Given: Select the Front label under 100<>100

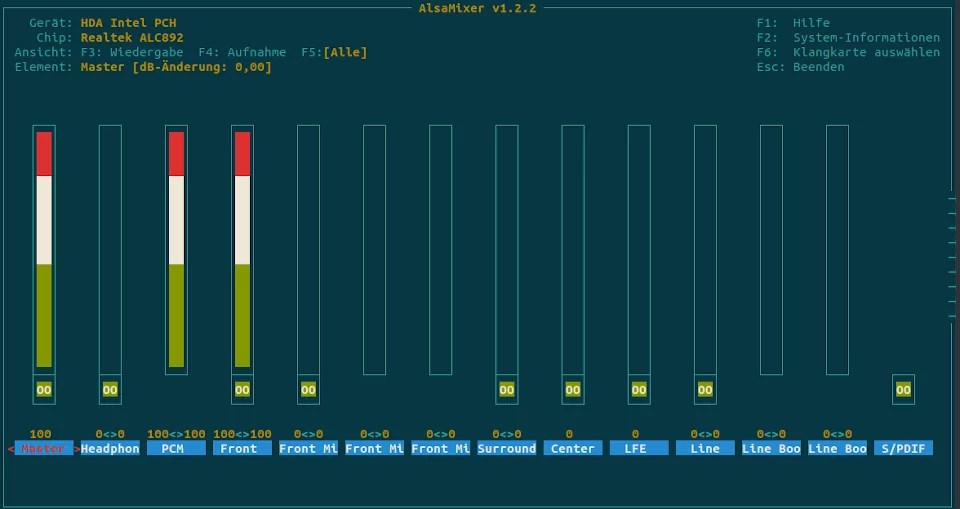Looking at the screenshot, I should coord(242,448).
